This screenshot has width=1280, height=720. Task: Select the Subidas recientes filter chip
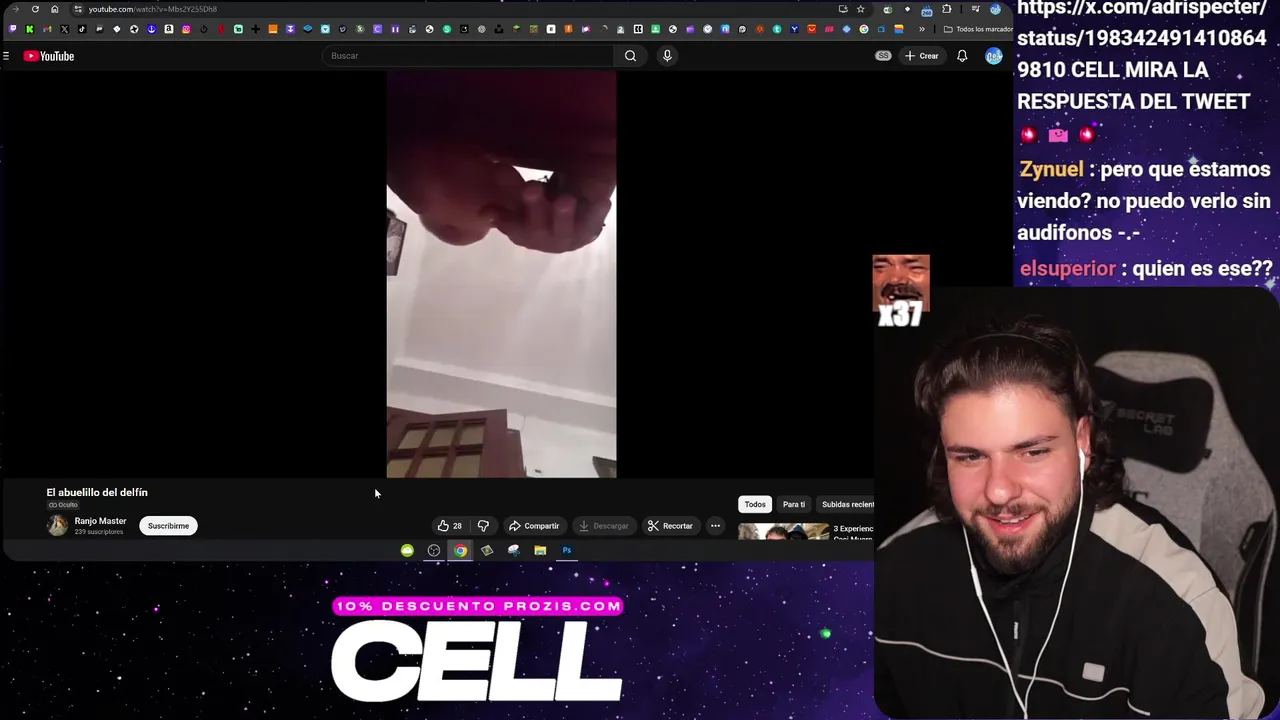click(846, 504)
